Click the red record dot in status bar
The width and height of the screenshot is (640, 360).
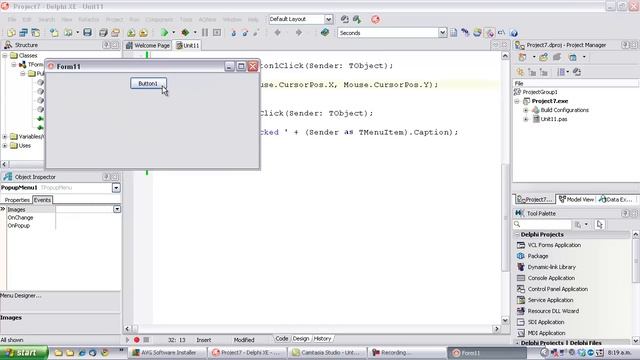137,340
